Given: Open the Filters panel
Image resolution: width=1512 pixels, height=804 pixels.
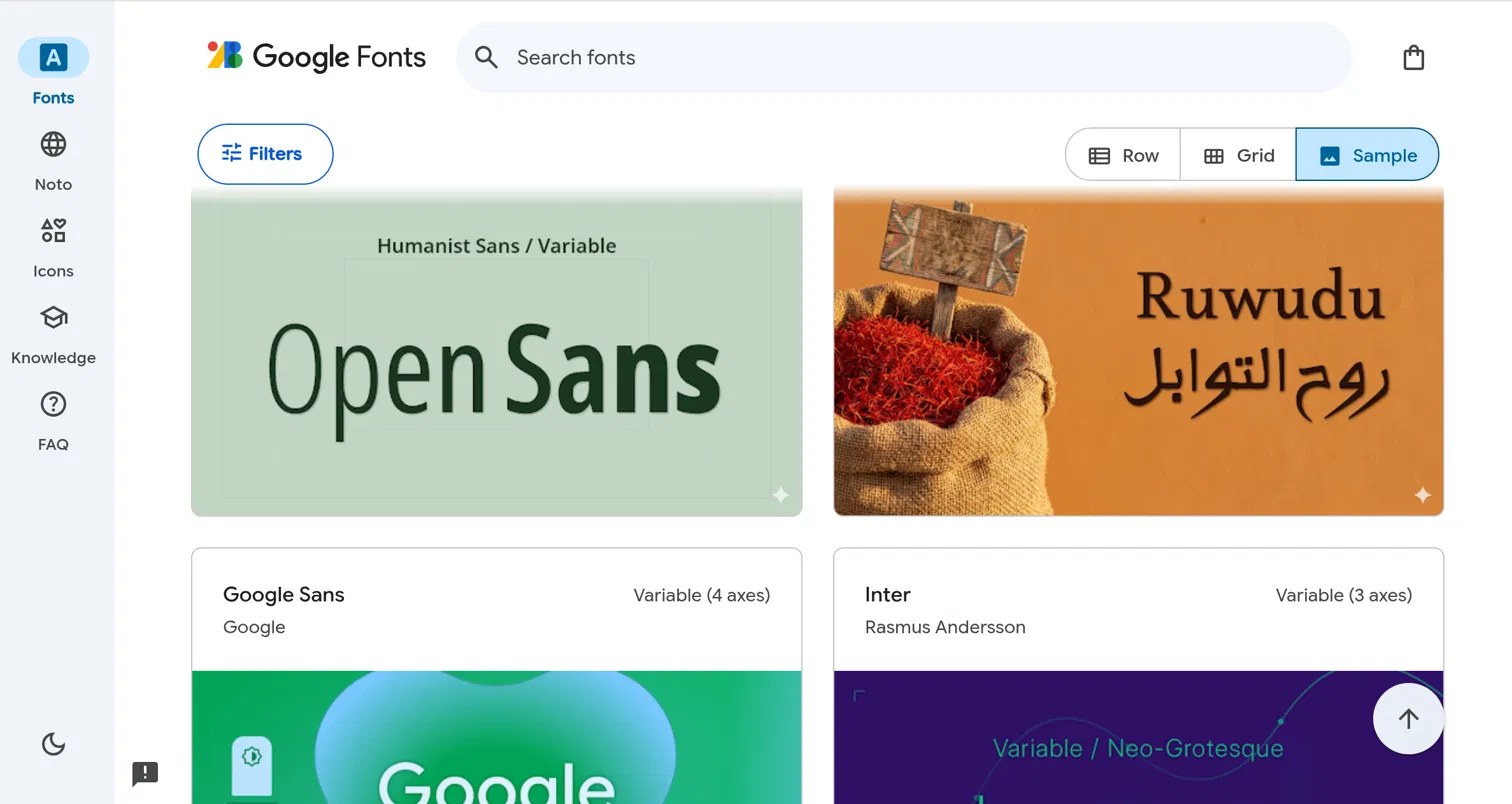Looking at the screenshot, I should 265,154.
